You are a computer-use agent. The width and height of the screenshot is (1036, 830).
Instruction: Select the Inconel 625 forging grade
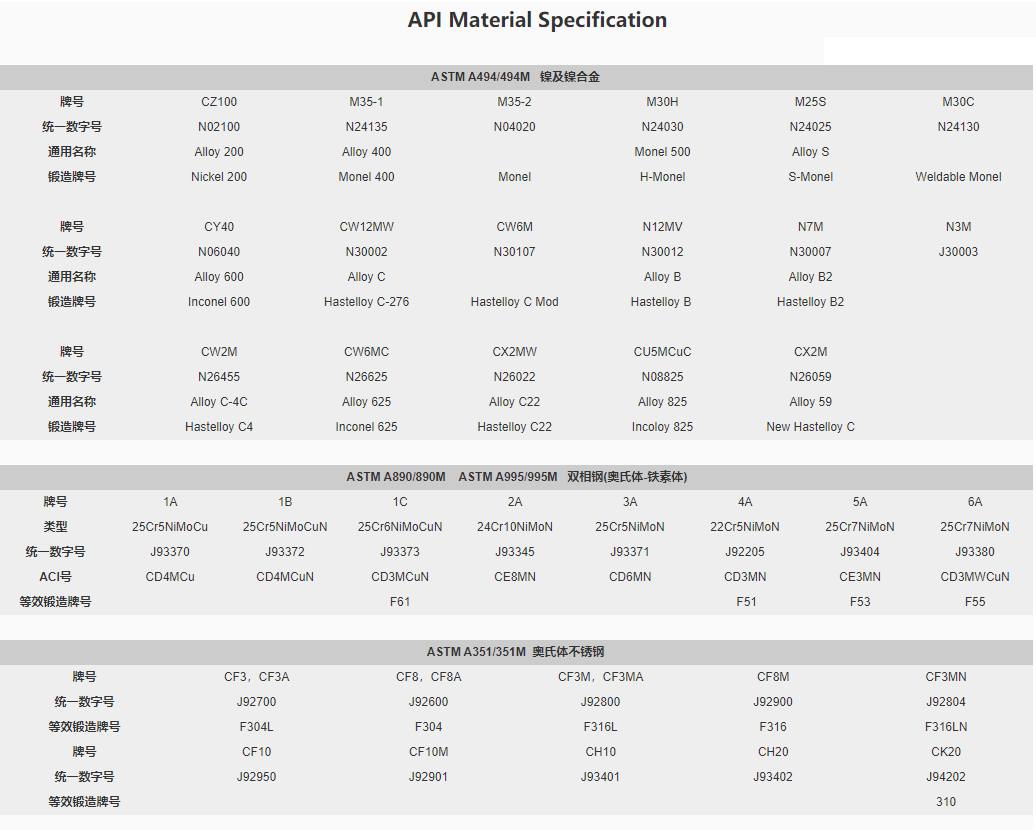pos(366,427)
